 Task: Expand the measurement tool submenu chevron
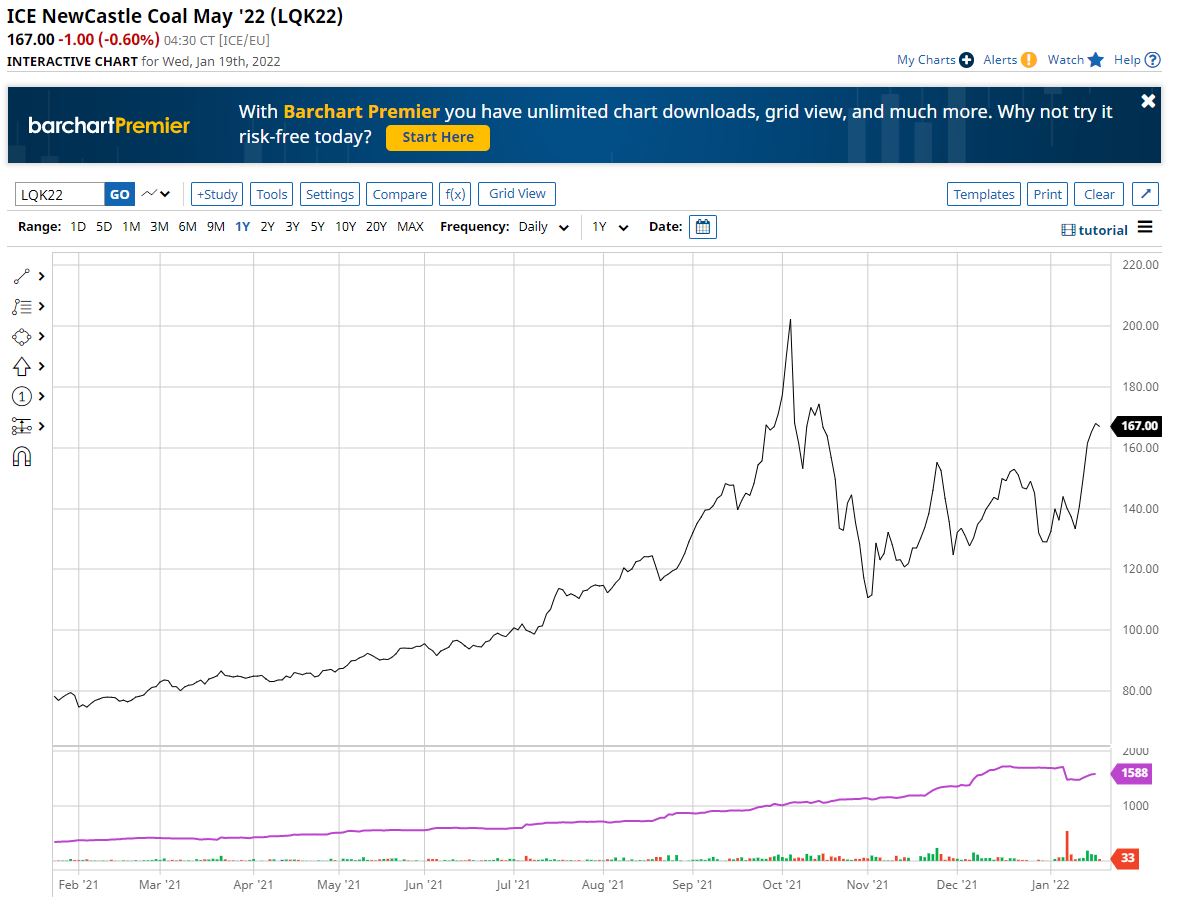[41, 426]
